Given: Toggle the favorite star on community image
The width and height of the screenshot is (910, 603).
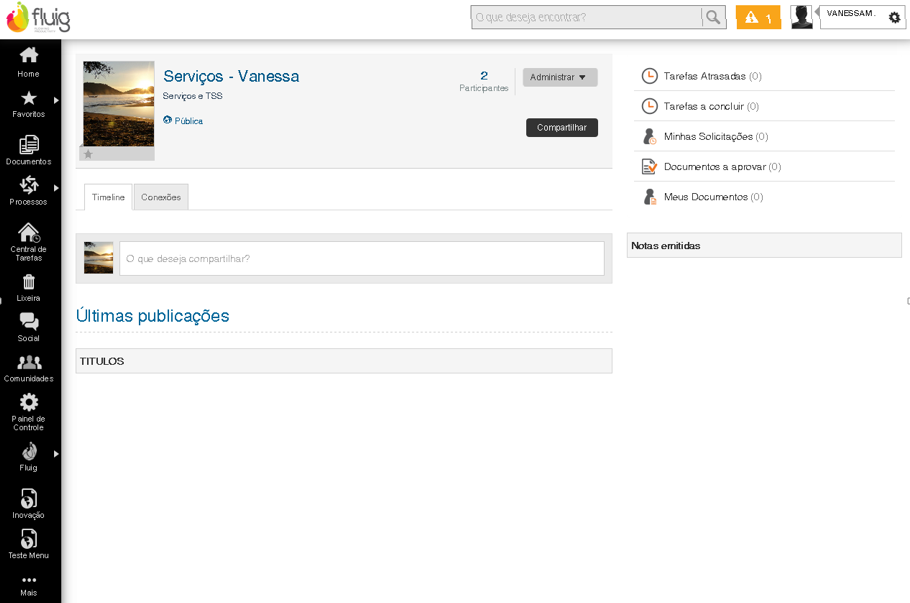Looking at the screenshot, I should click(88, 154).
